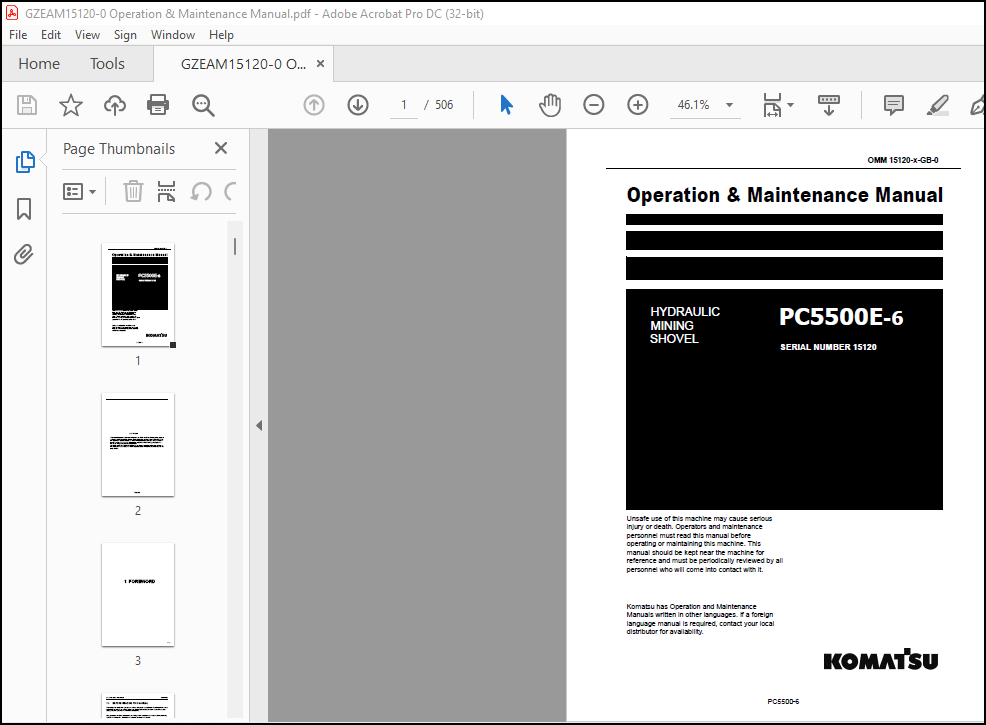986x725 pixels.
Task: Zoom out with the minus icon
Action: click(594, 105)
